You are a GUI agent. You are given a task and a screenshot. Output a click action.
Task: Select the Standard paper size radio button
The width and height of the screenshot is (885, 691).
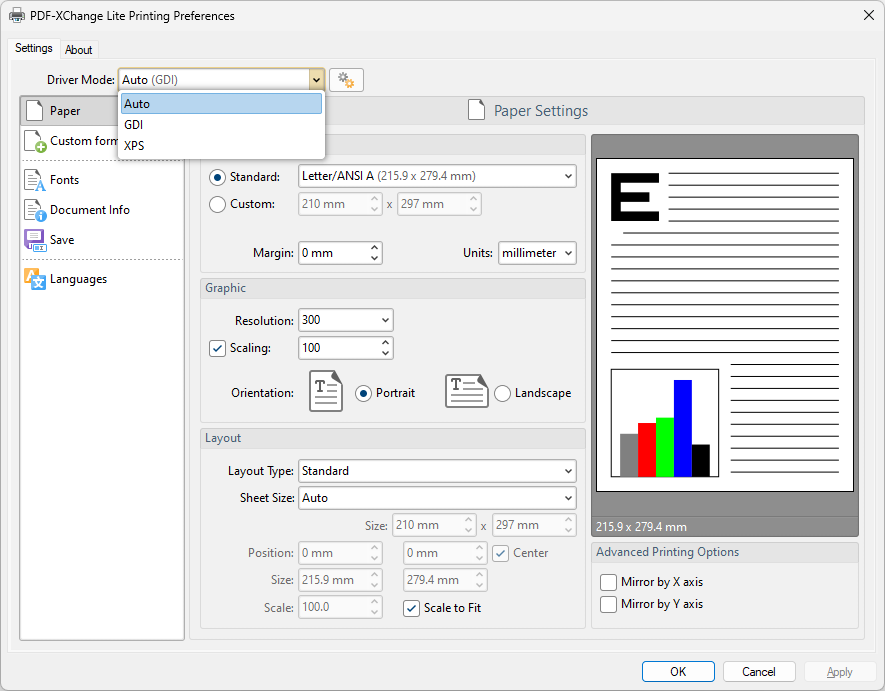pos(217,177)
